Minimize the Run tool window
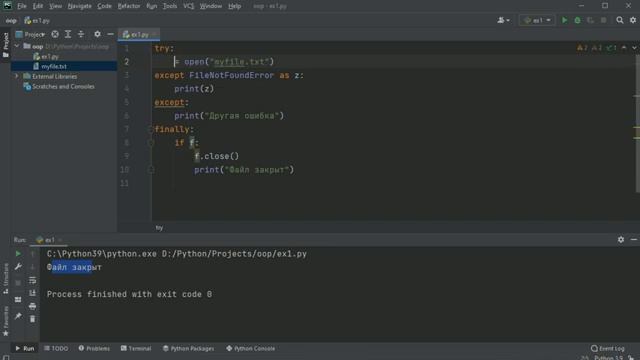Image resolution: width=640 pixels, height=360 pixels. click(633, 240)
